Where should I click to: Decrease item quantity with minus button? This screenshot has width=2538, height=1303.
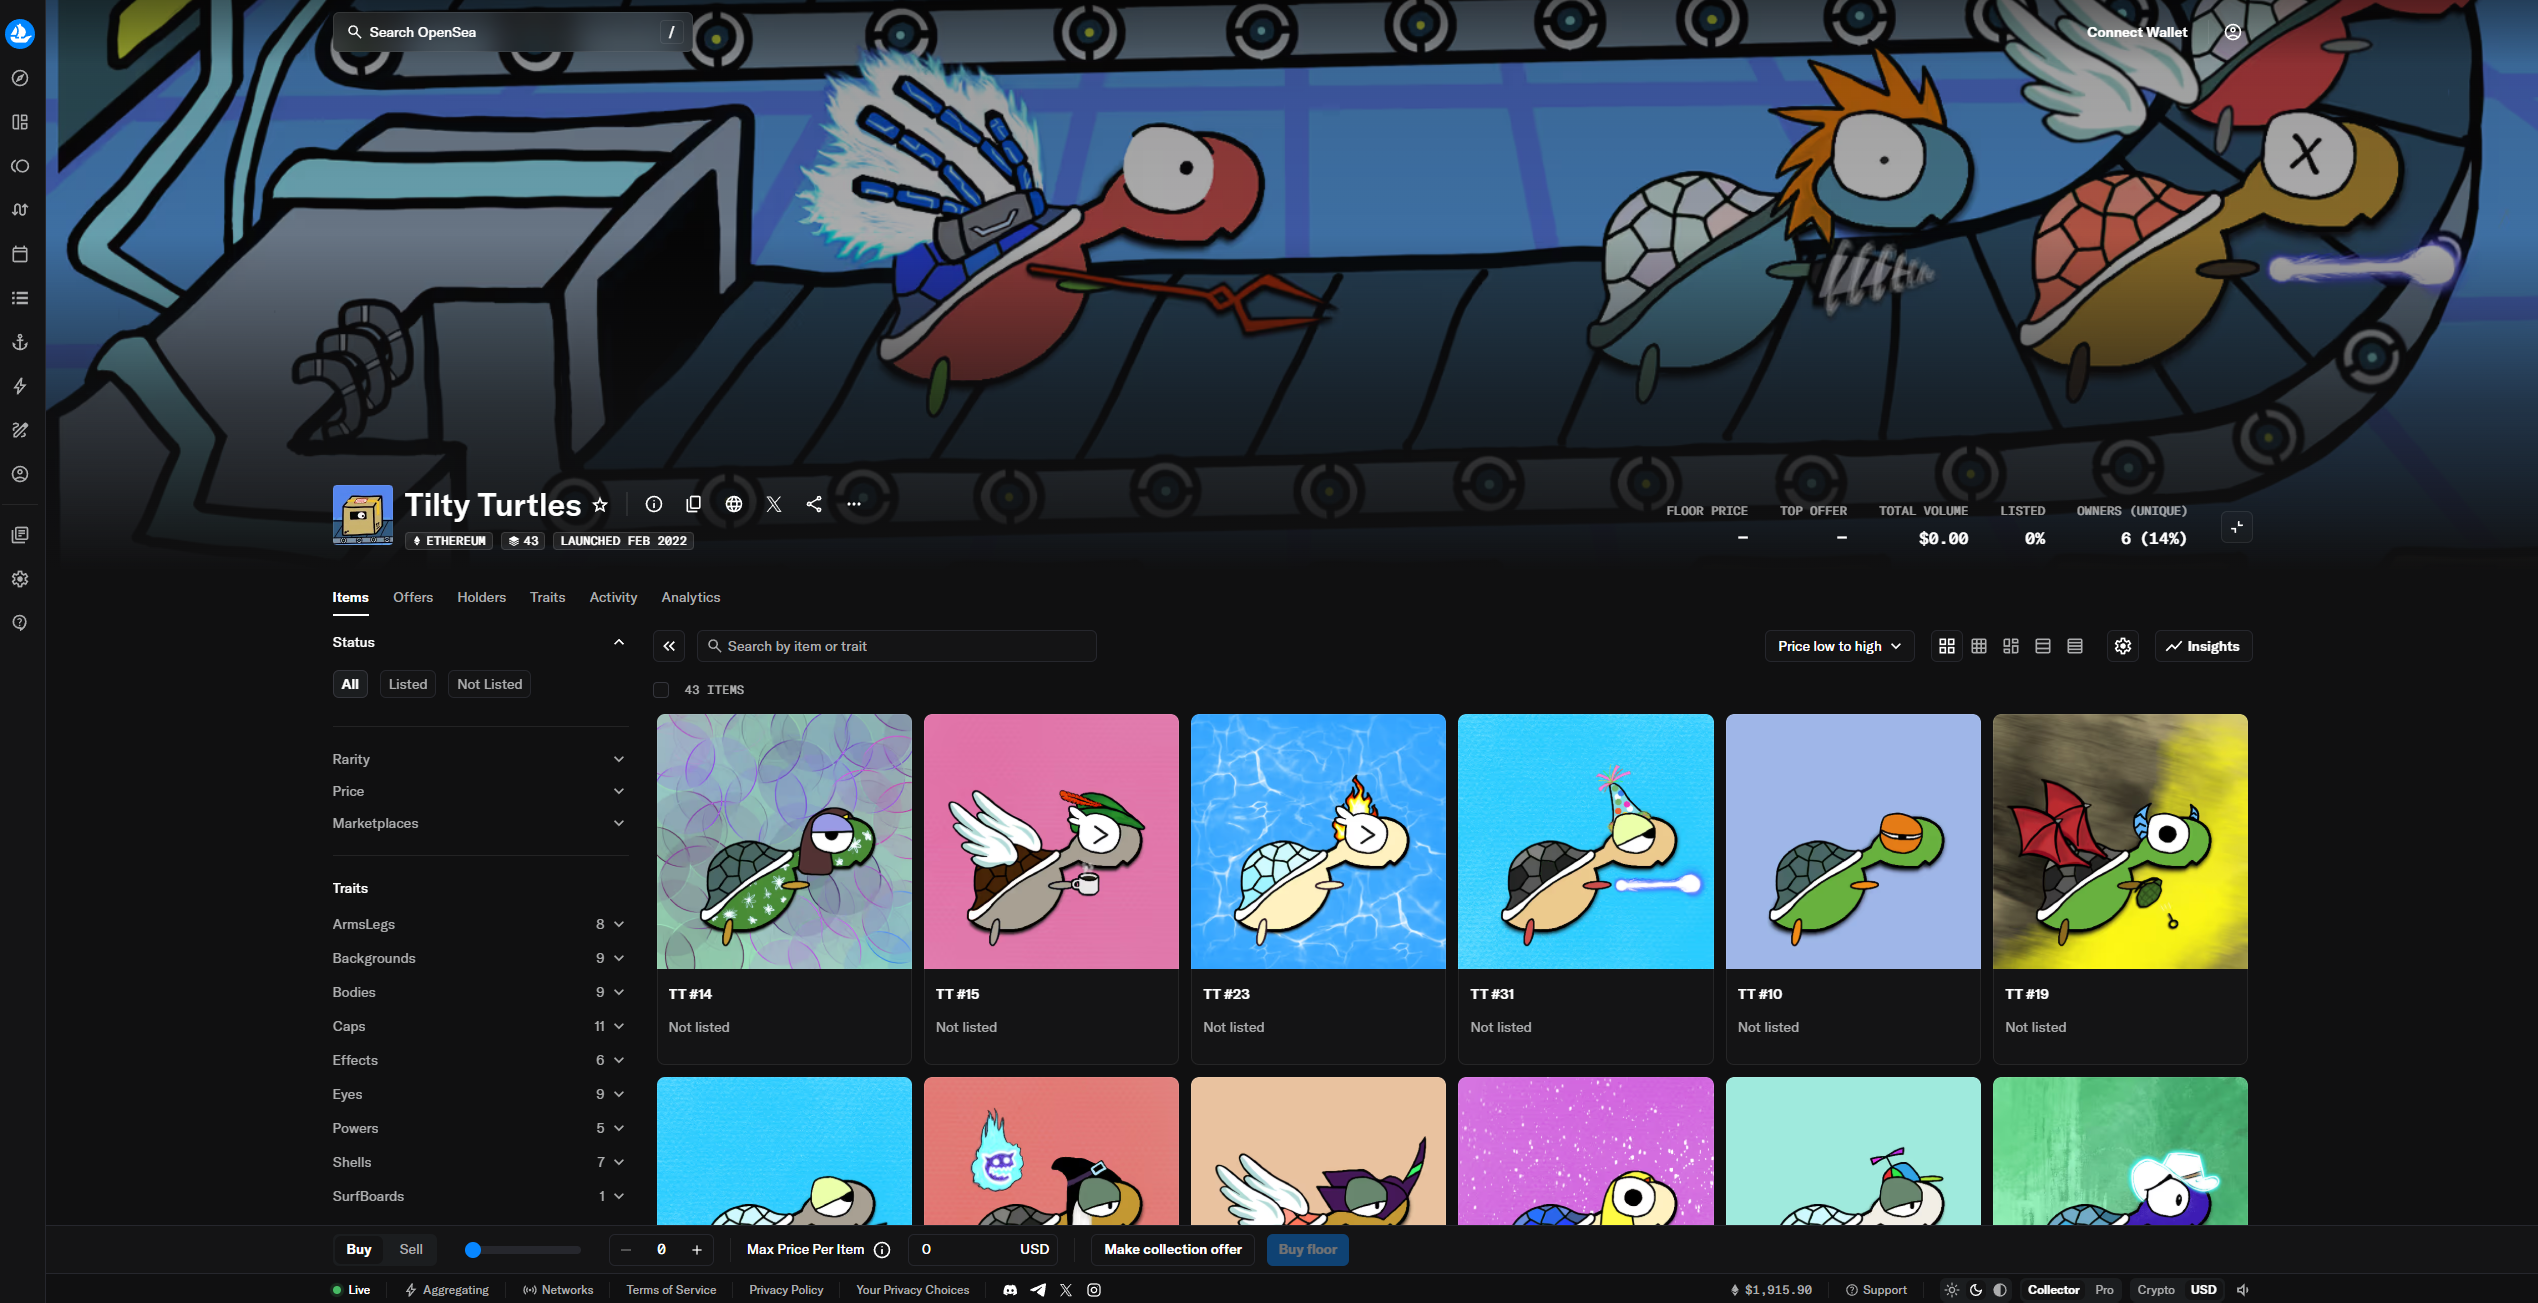click(626, 1249)
